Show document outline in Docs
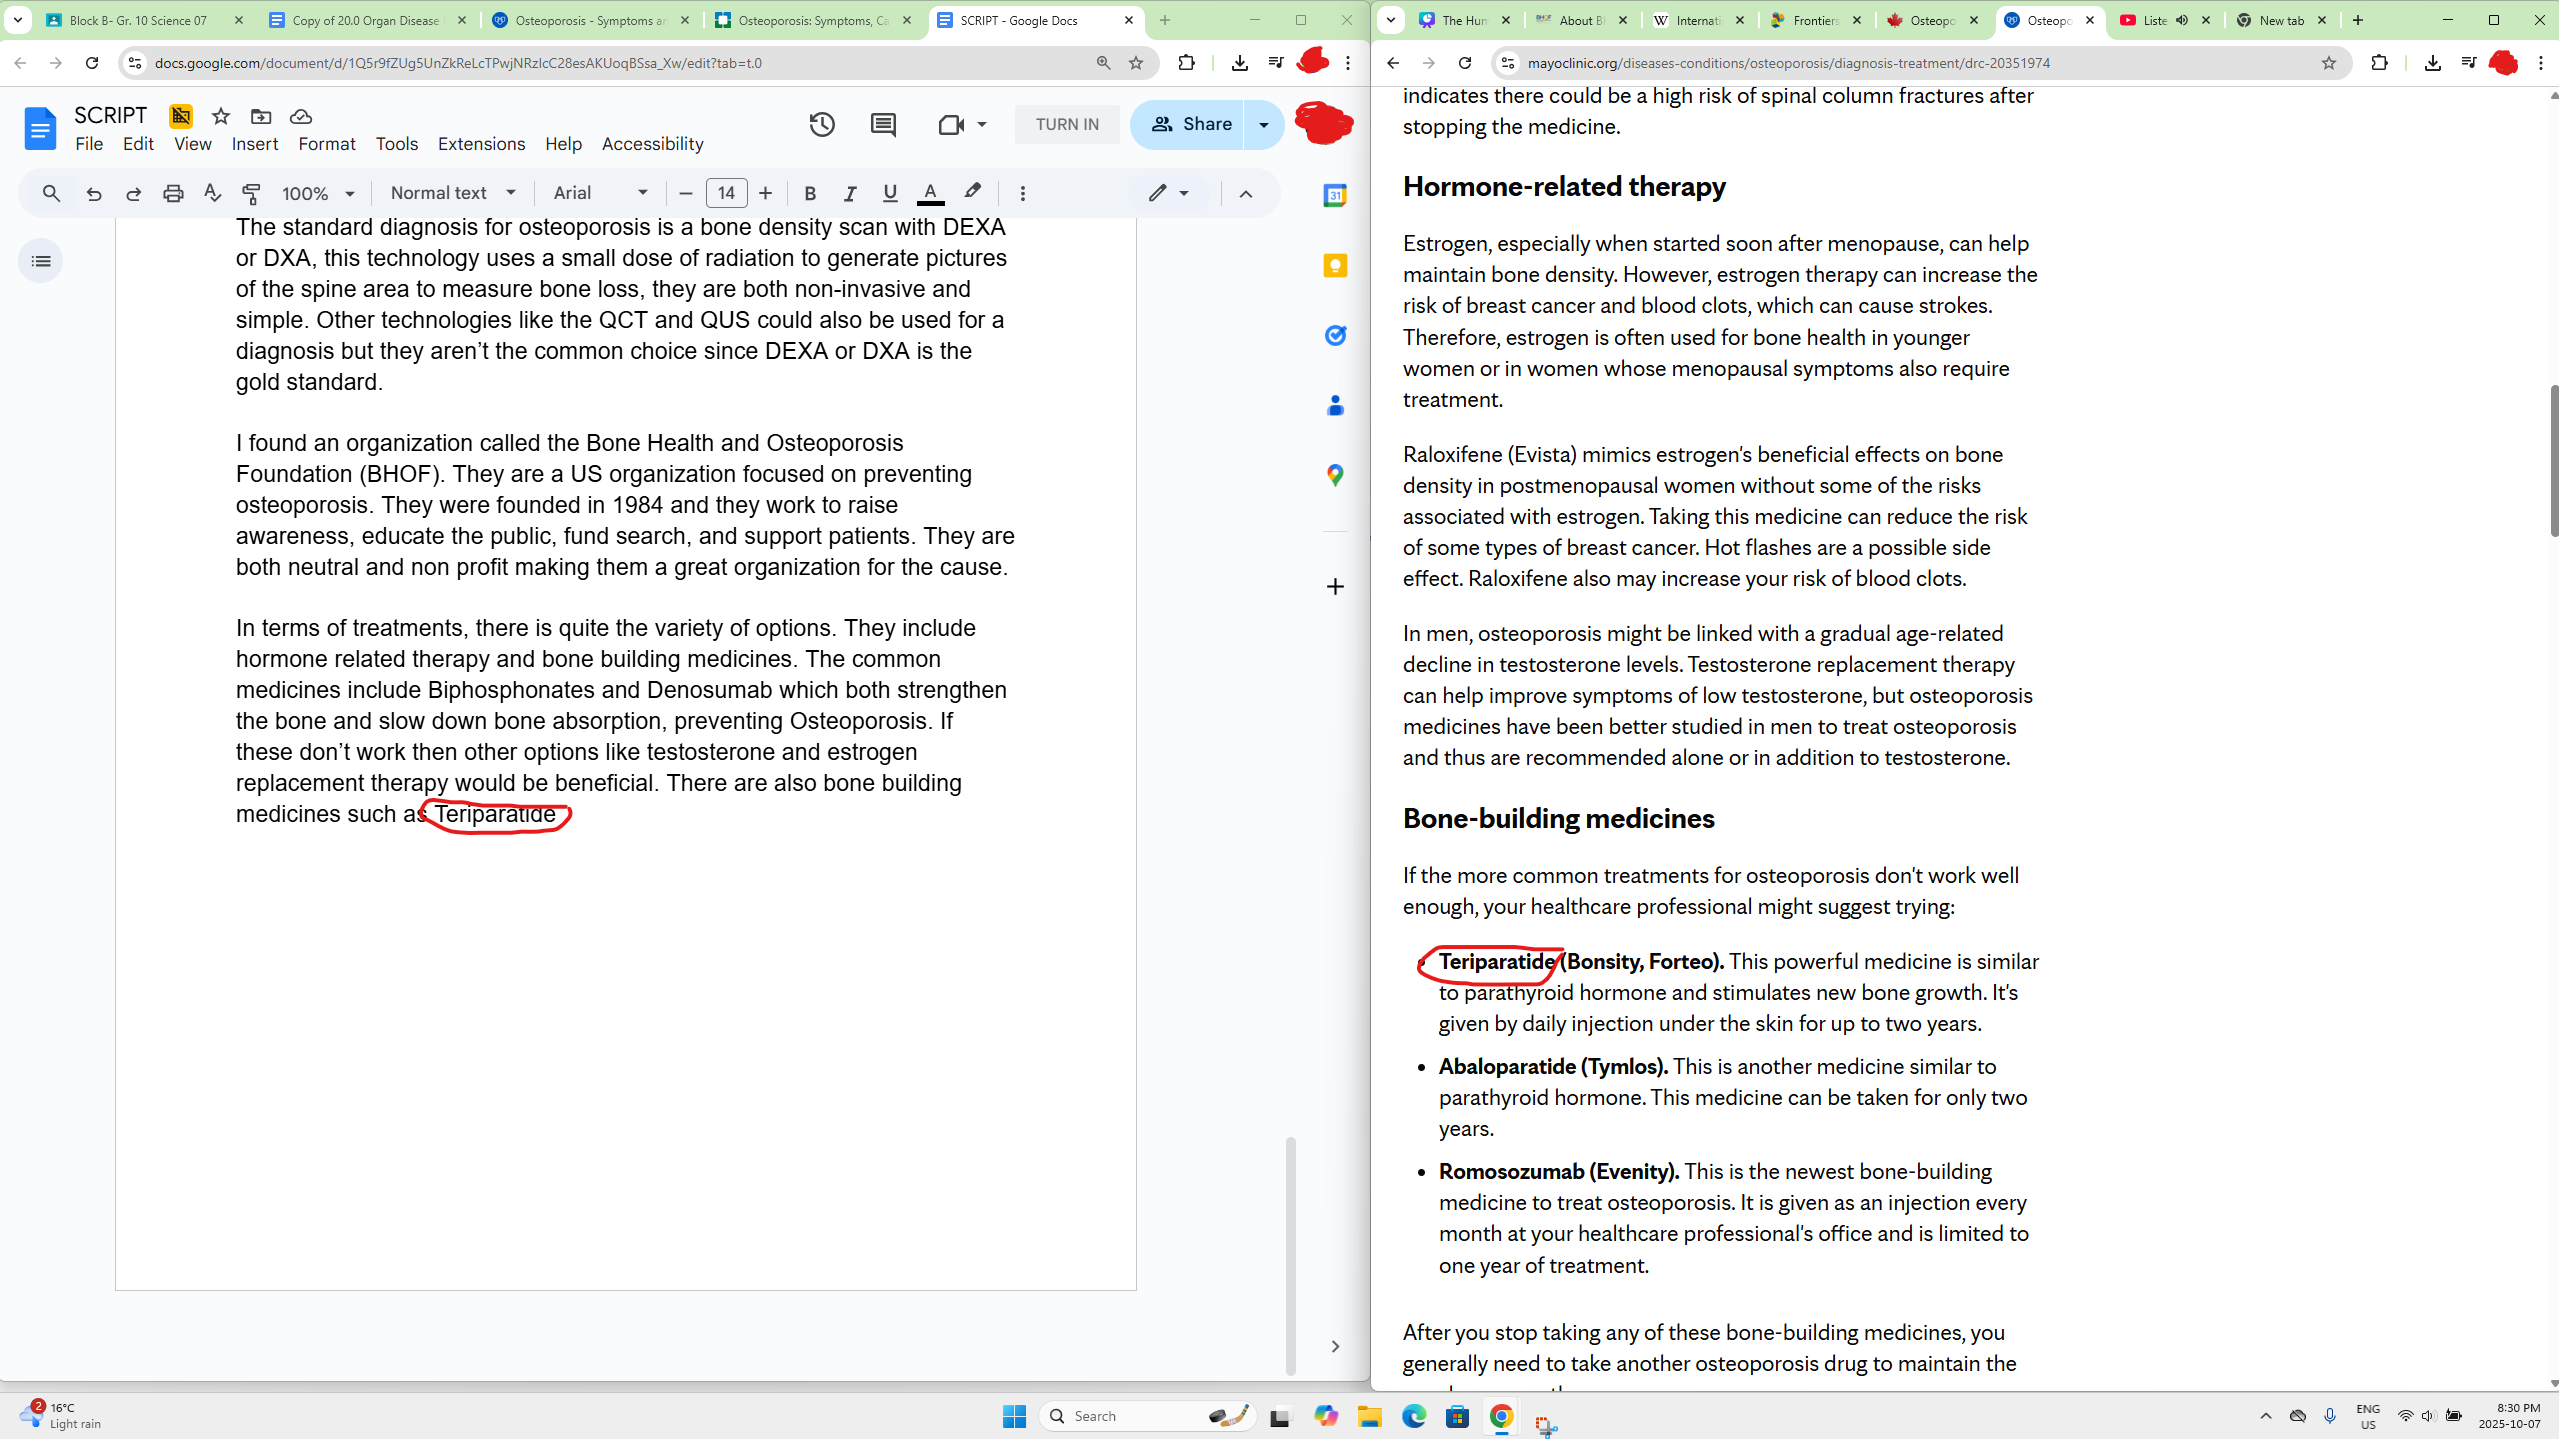 click(x=41, y=261)
